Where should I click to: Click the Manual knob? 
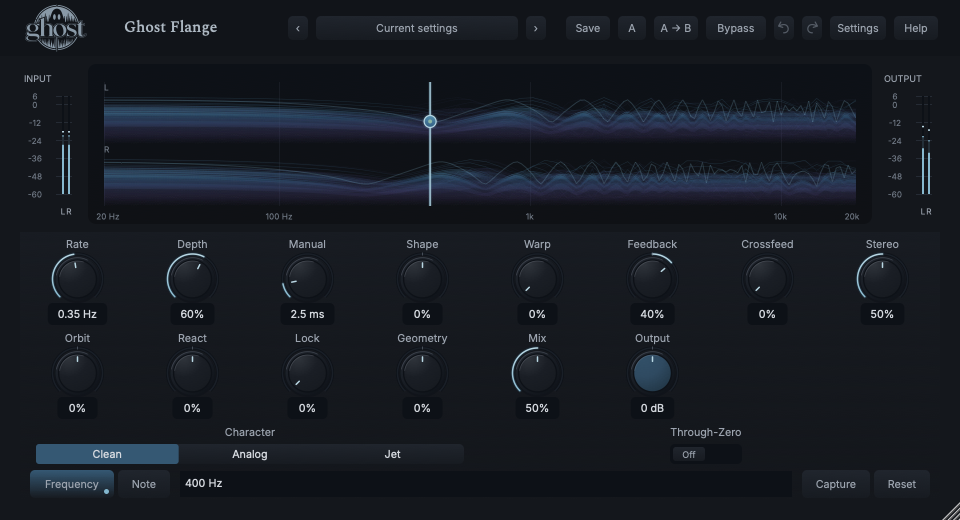pyautogui.click(x=307, y=279)
